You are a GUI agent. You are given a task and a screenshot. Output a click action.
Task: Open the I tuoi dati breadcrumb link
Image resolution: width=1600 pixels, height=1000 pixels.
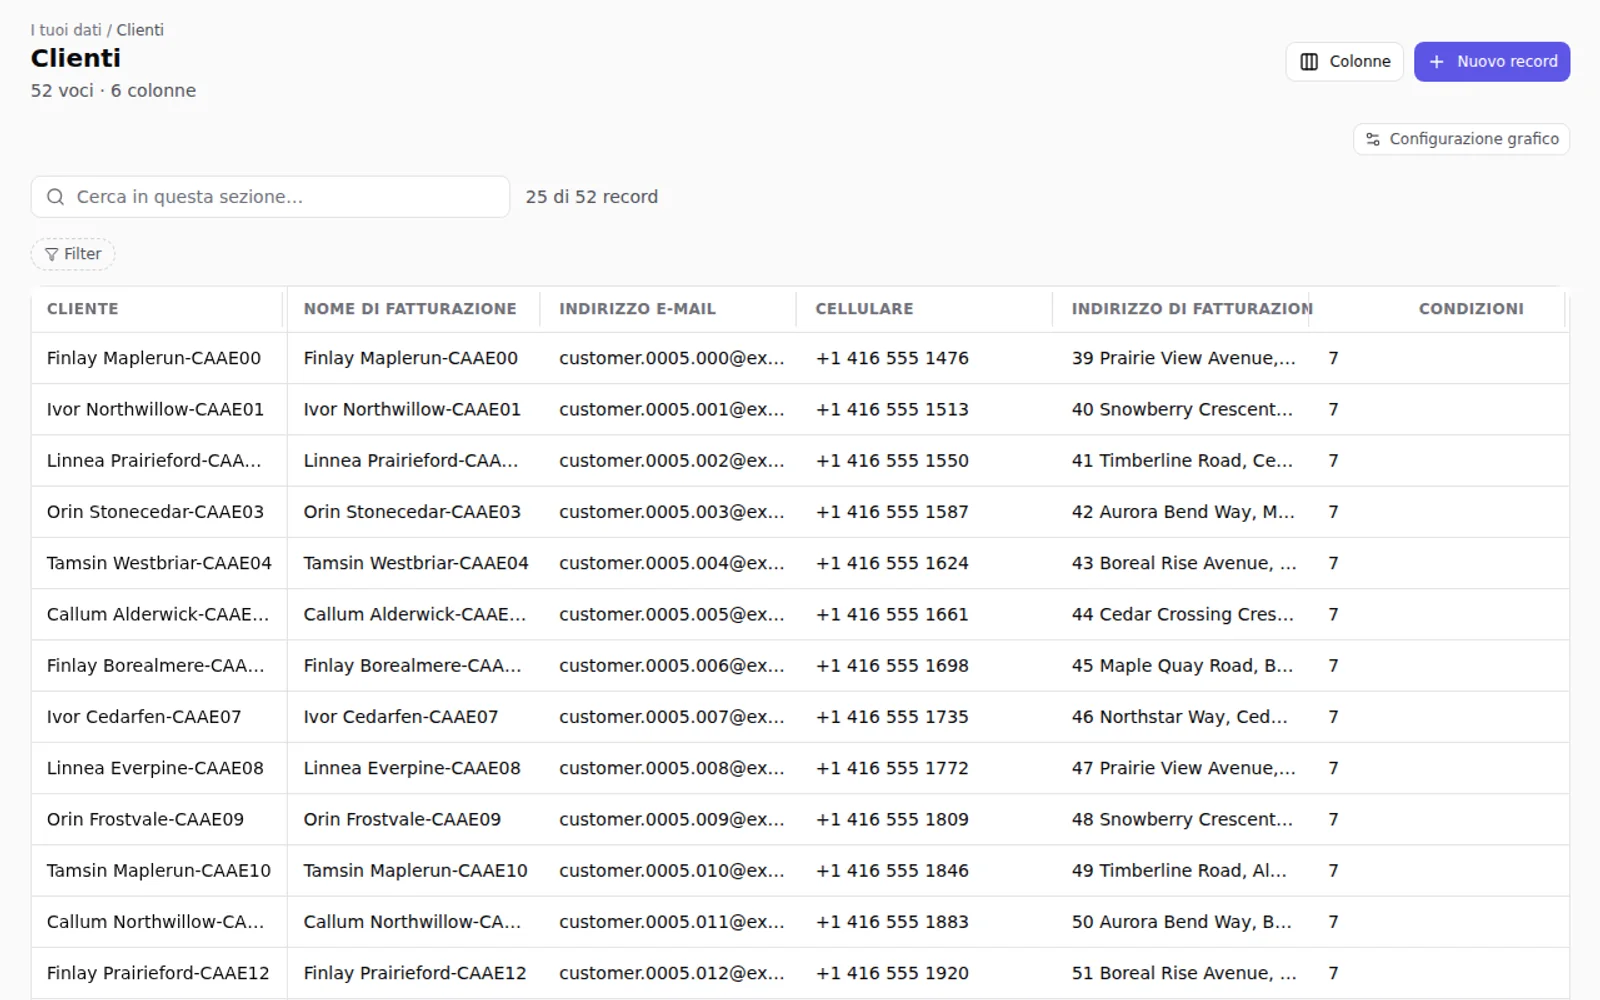coord(66,30)
